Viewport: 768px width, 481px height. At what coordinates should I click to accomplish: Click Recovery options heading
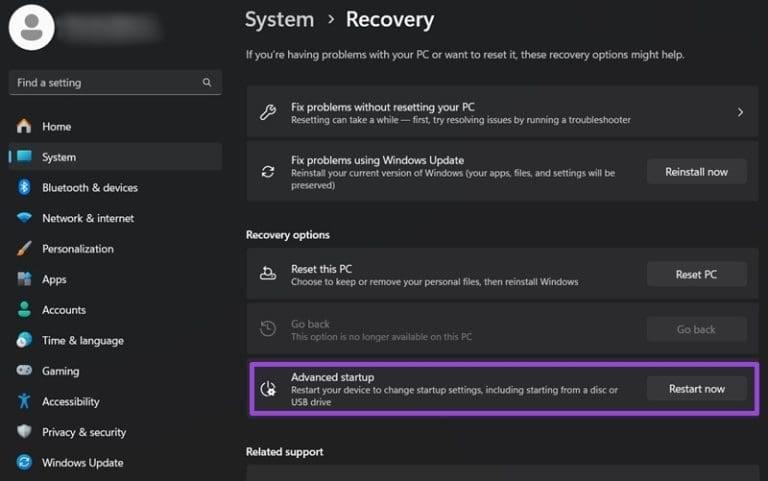288,235
